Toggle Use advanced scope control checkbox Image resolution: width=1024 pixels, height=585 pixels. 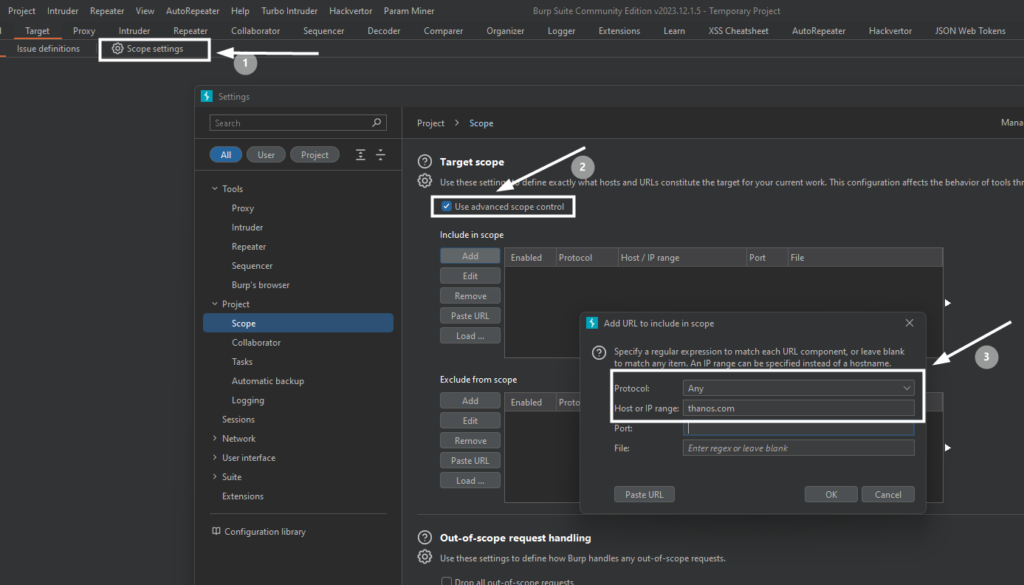(447, 206)
